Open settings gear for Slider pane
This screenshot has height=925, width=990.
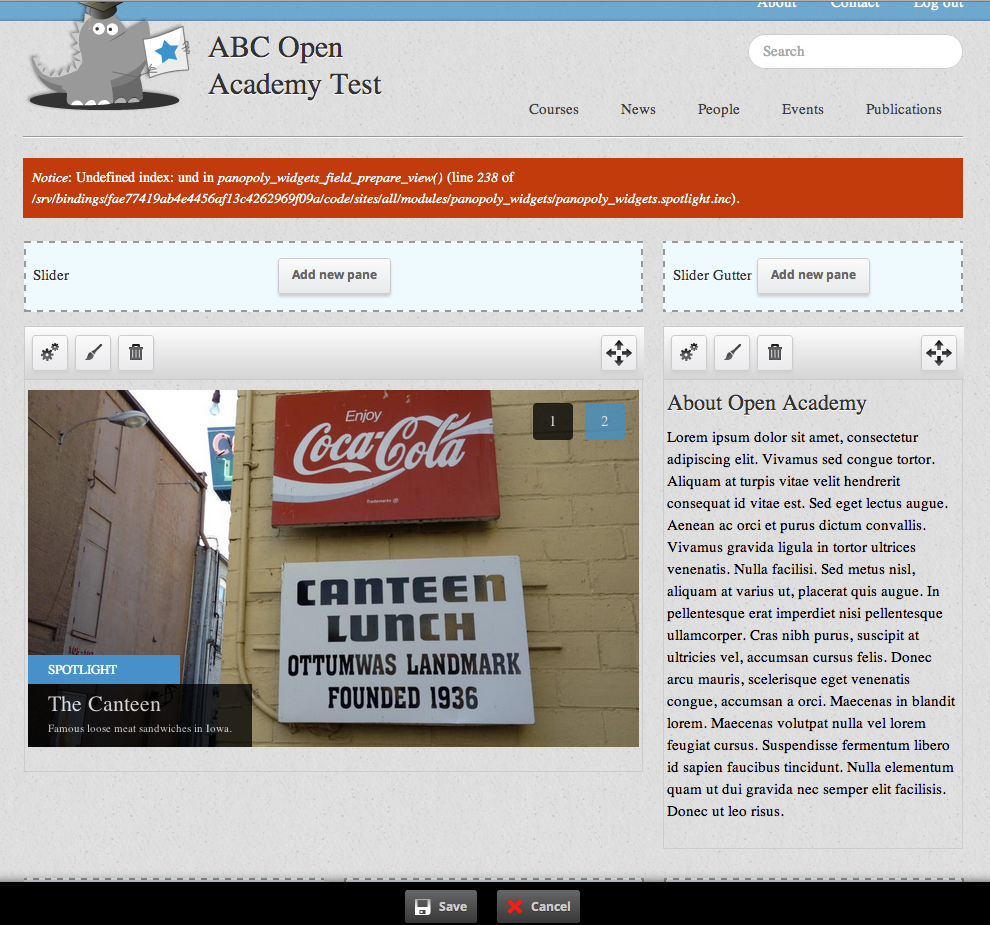50,352
